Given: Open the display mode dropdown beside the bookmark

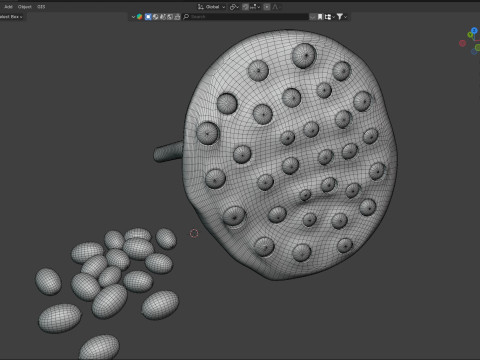Looking at the screenshot, I should [x=329, y=17].
